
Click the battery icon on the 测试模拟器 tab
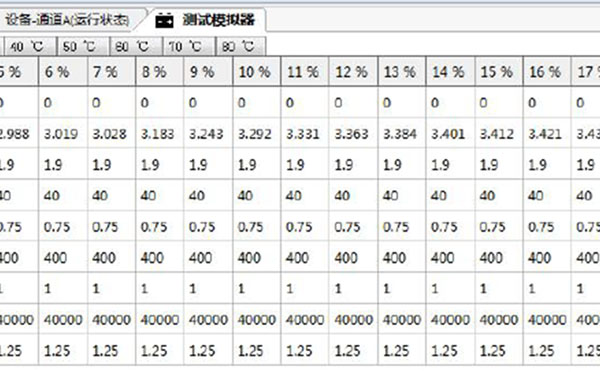click(165, 21)
